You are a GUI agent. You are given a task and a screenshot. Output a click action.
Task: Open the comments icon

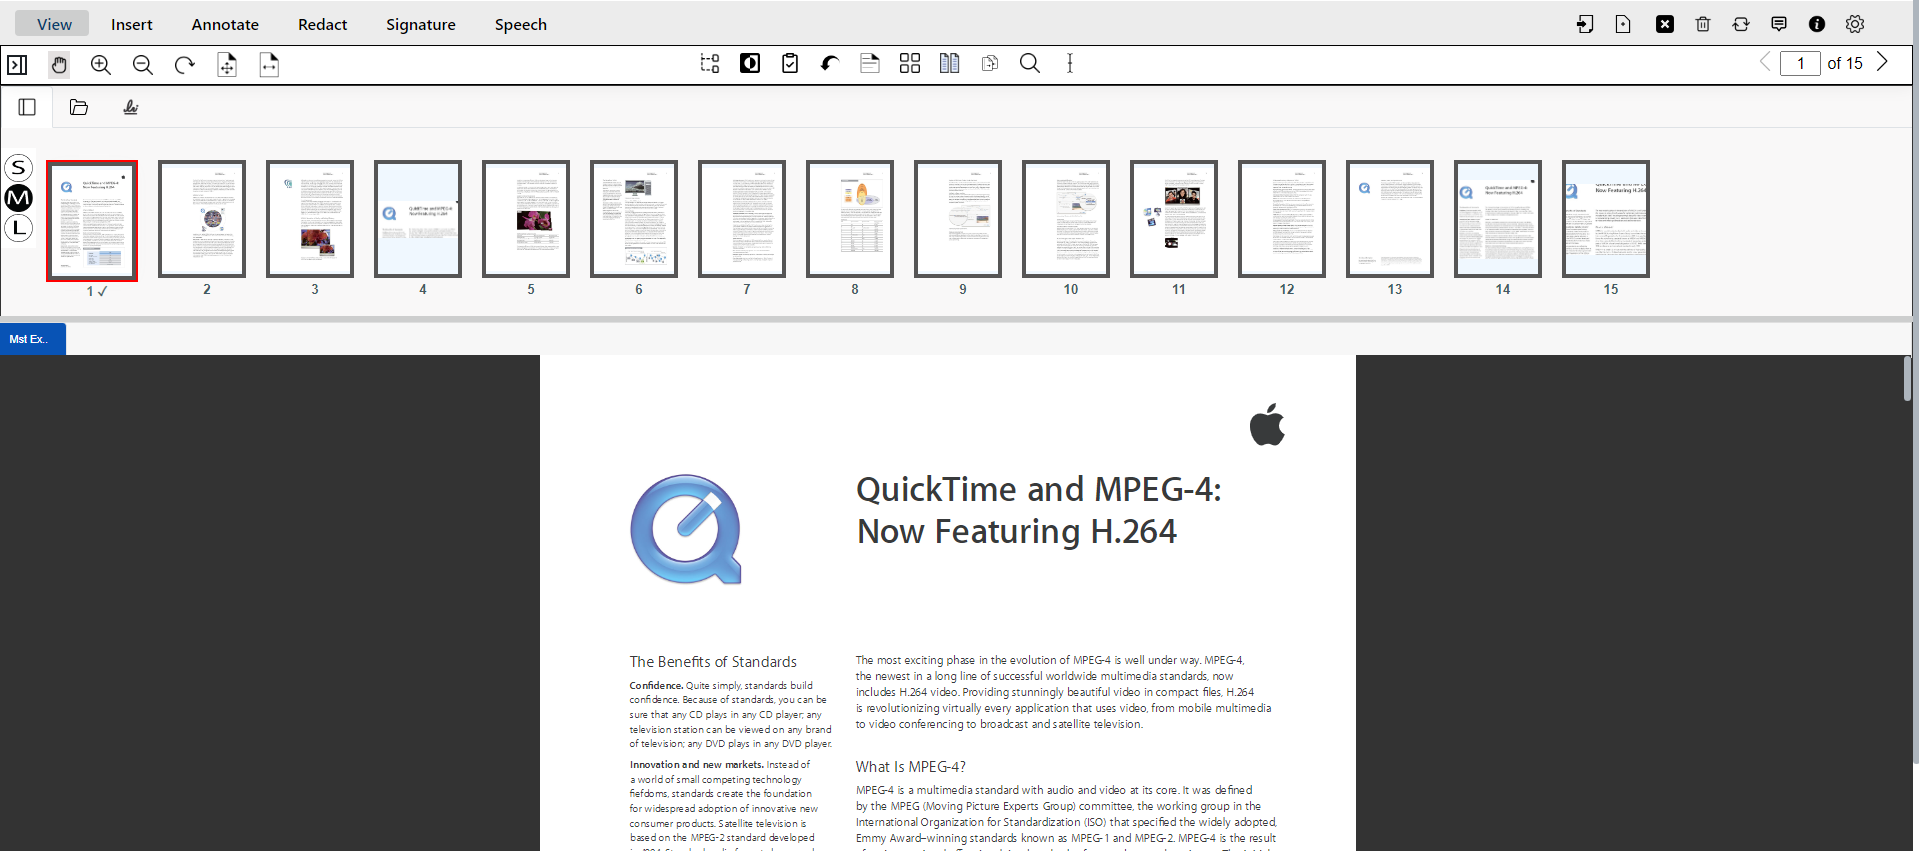1779,24
